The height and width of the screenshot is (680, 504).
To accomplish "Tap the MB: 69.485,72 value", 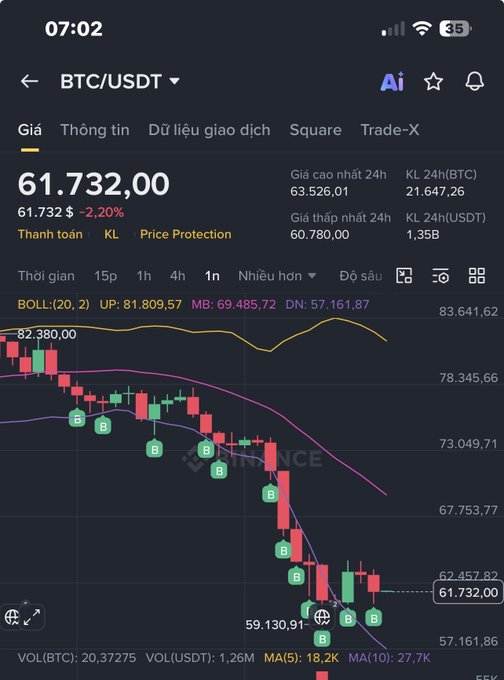I will click(x=233, y=304).
